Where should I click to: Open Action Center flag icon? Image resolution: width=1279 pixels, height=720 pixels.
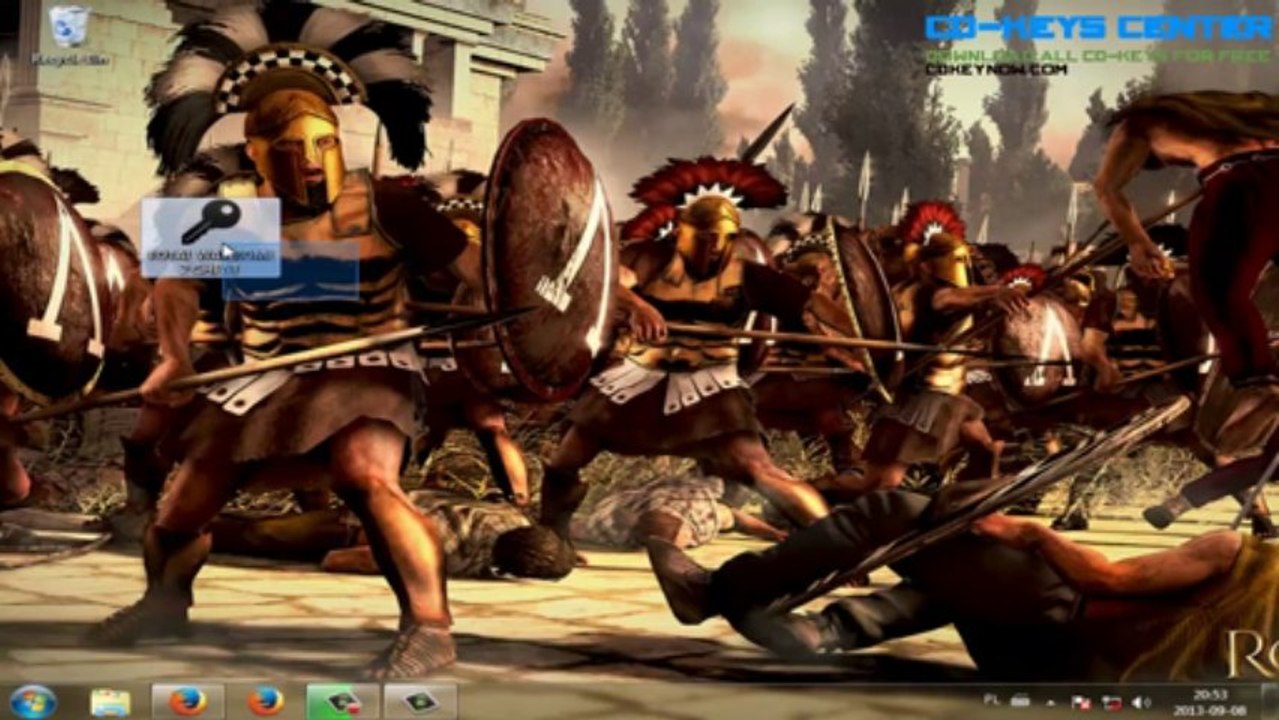1080,702
